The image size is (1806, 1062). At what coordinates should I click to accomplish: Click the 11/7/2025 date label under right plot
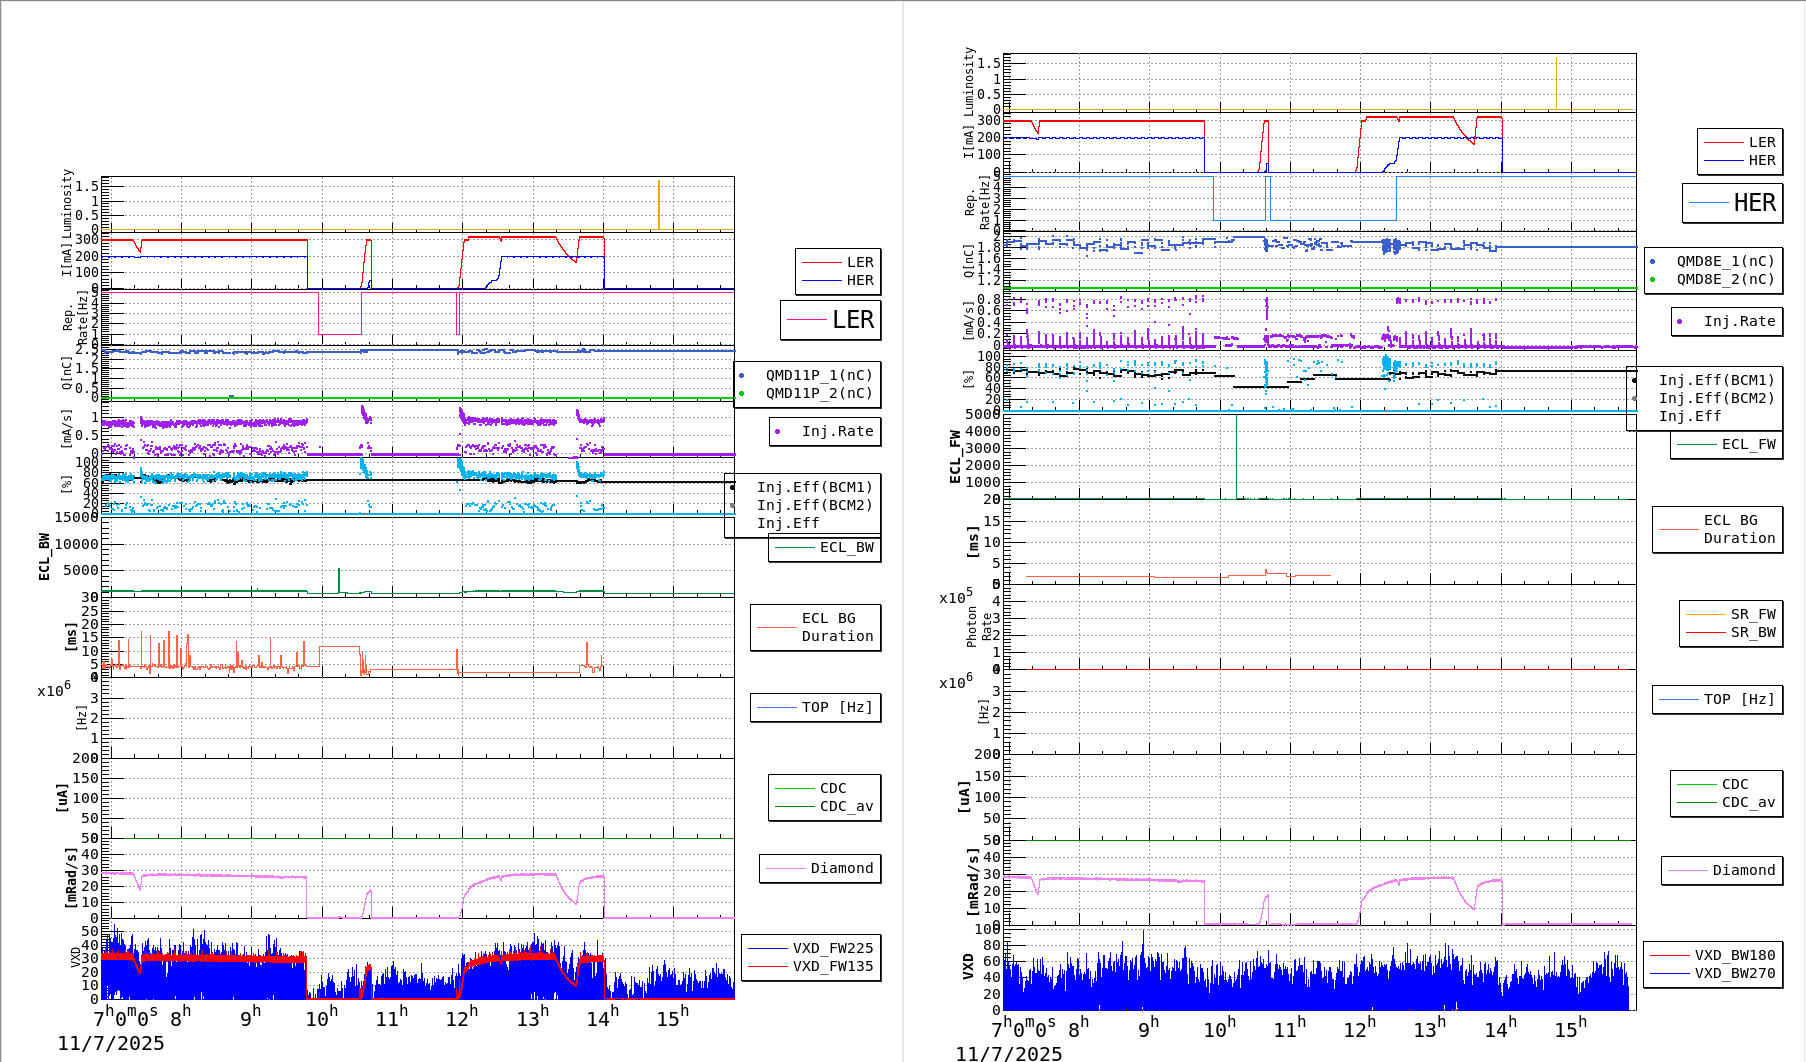(x=1008, y=1053)
